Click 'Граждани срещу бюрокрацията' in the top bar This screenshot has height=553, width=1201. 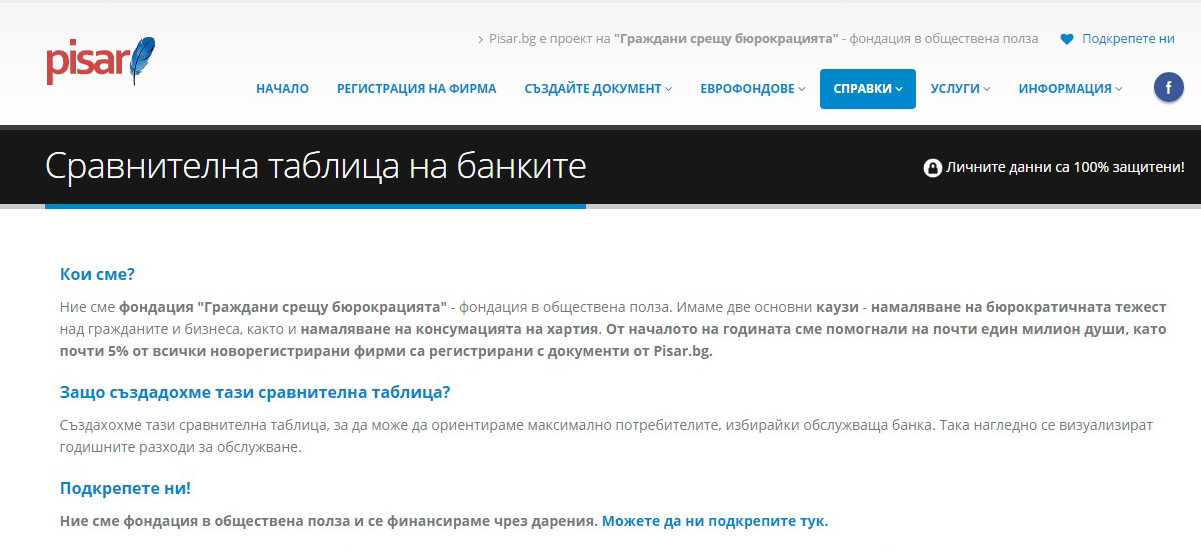pyautogui.click(x=726, y=39)
